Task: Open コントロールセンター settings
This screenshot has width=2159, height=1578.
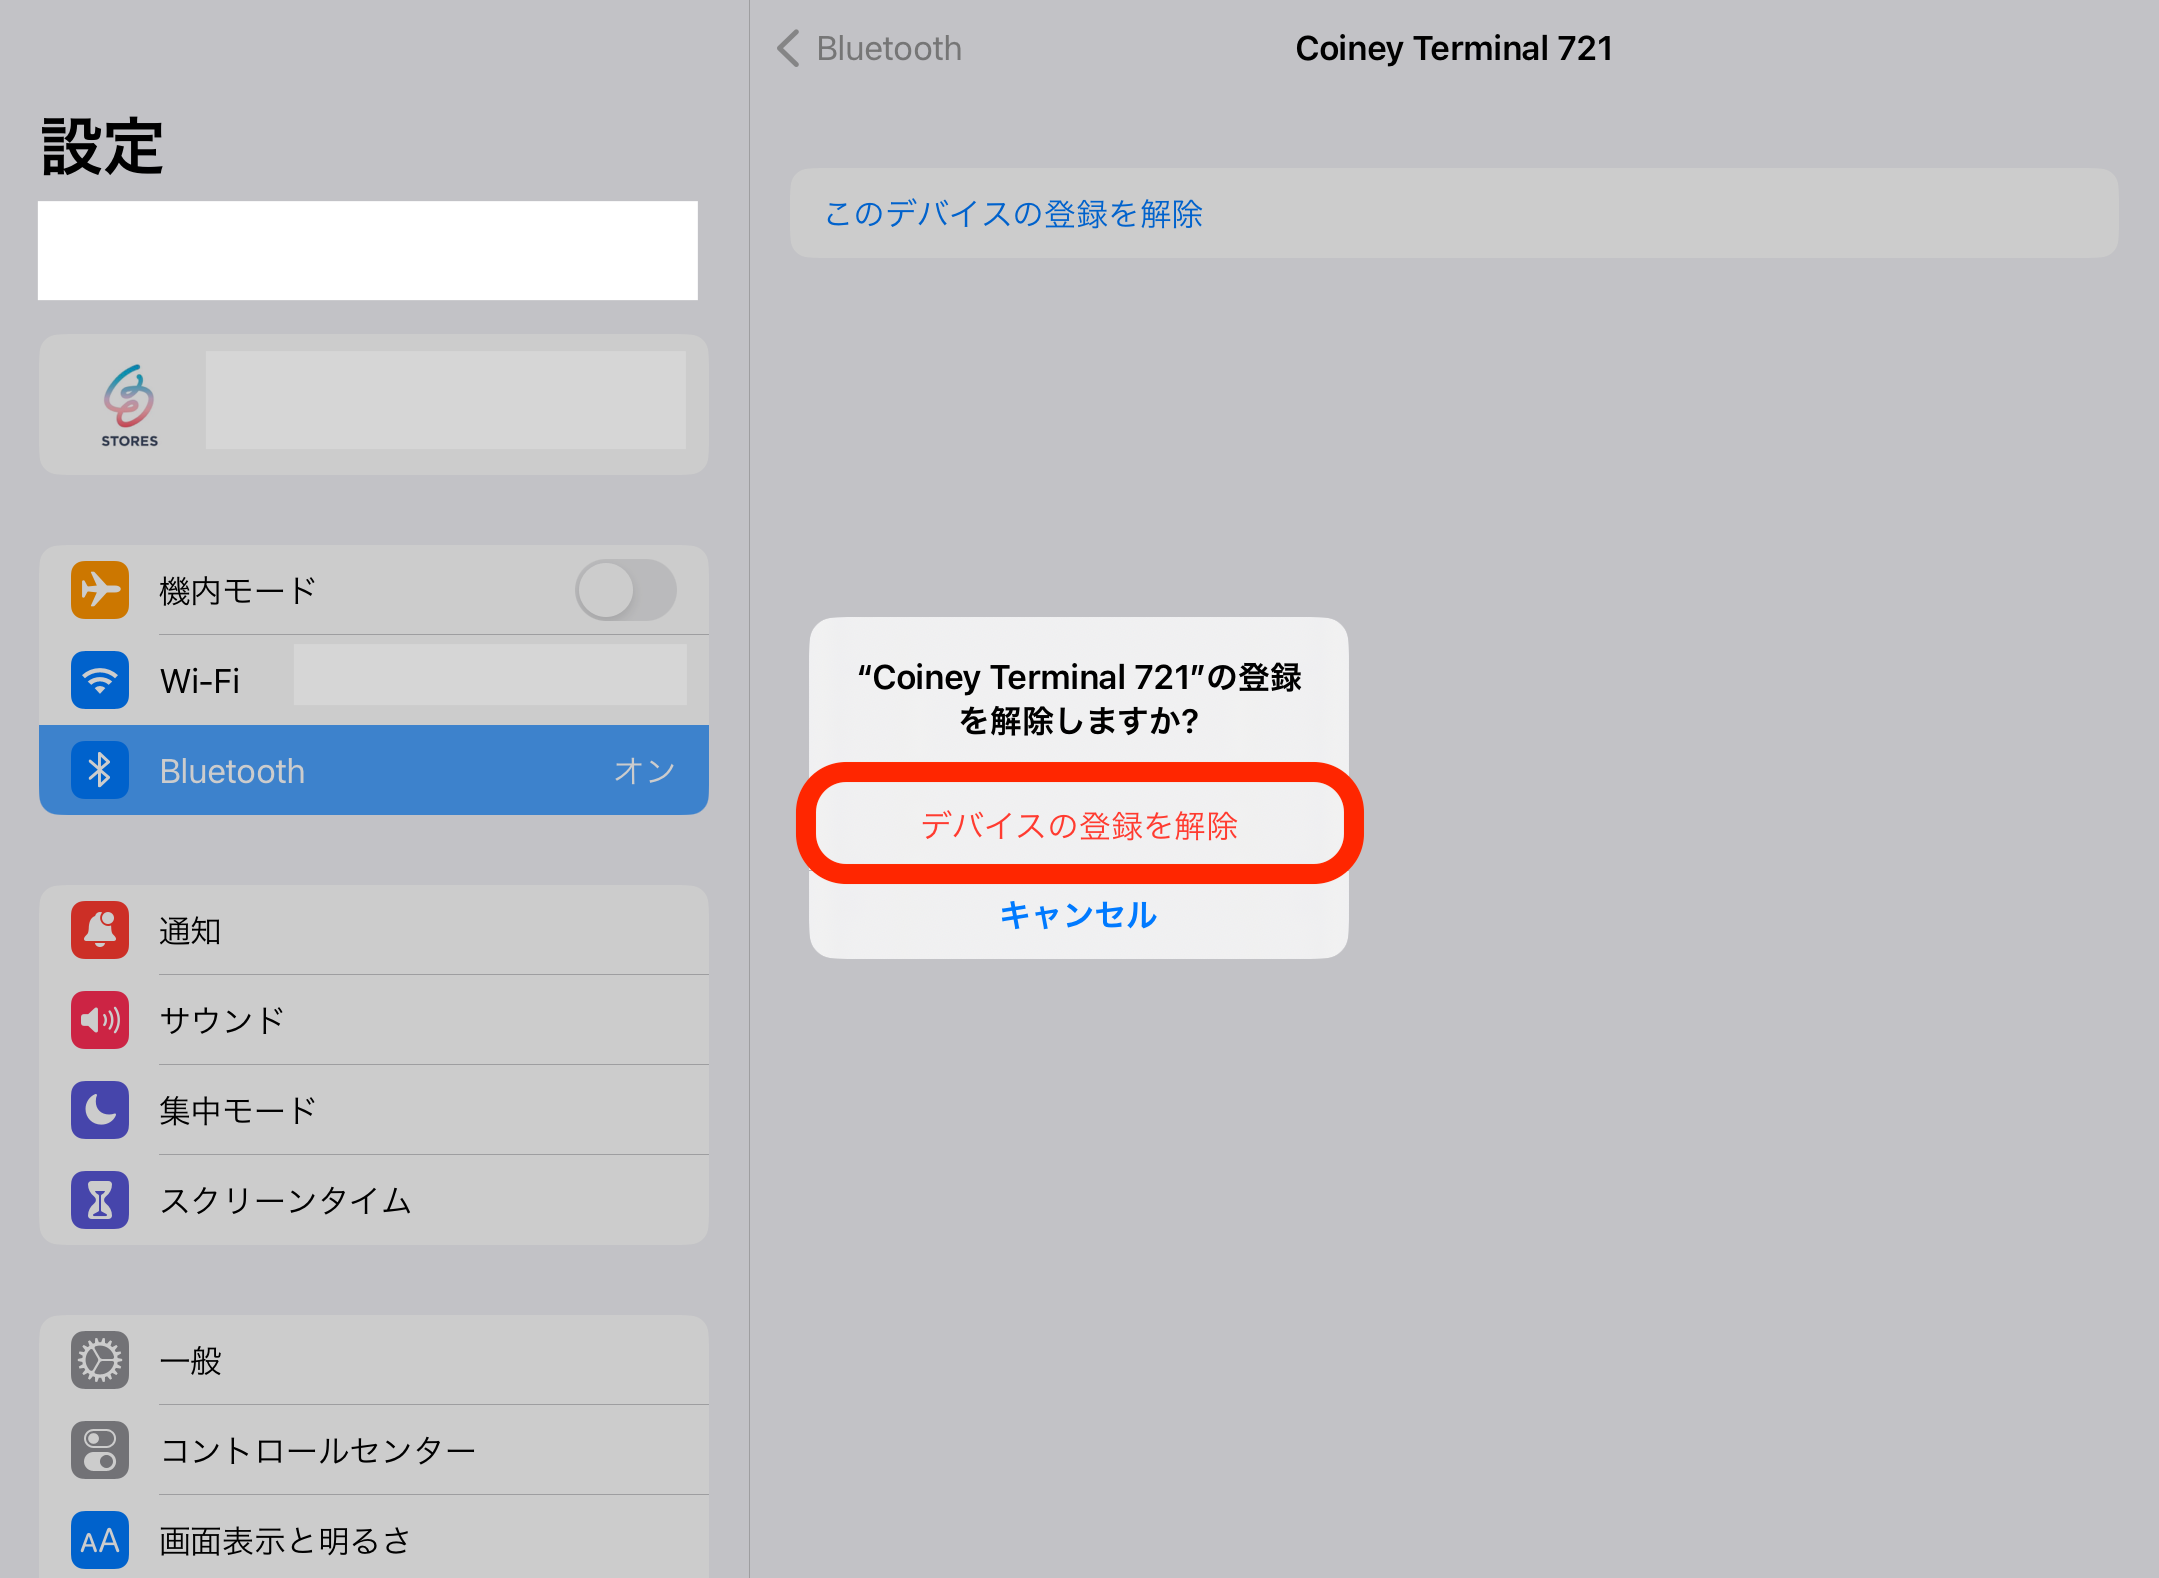Action: [x=374, y=1450]
